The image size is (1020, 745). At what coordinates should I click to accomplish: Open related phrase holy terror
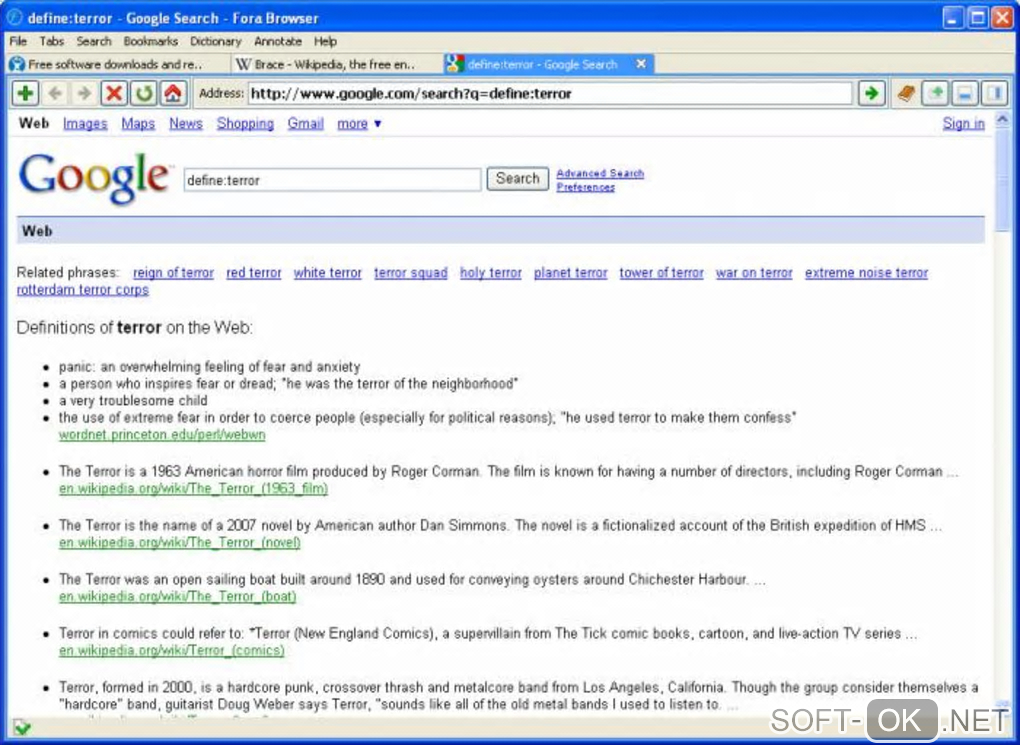tap(490, 273)
